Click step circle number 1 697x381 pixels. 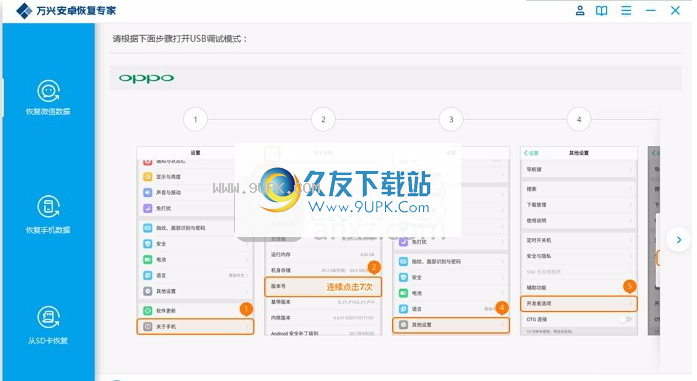(x=195, y=119)
